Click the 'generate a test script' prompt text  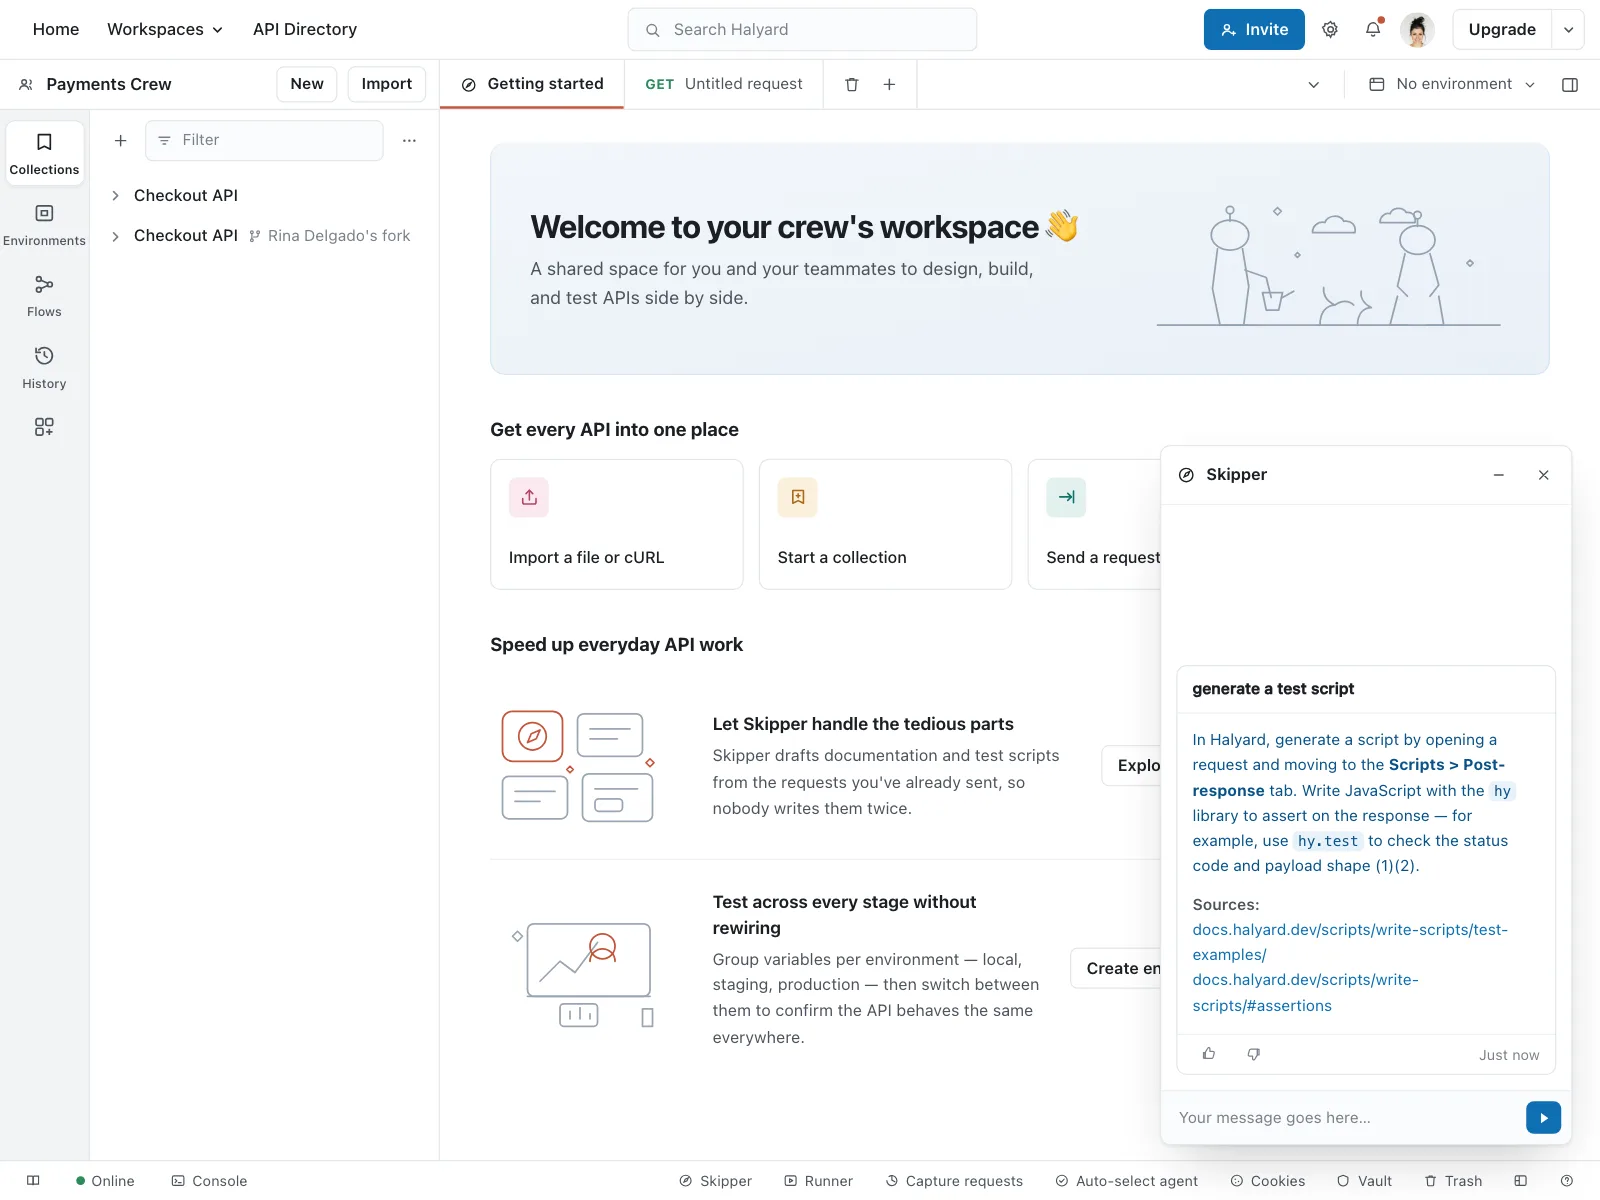pyautogui.click(x=1273, y=689)
